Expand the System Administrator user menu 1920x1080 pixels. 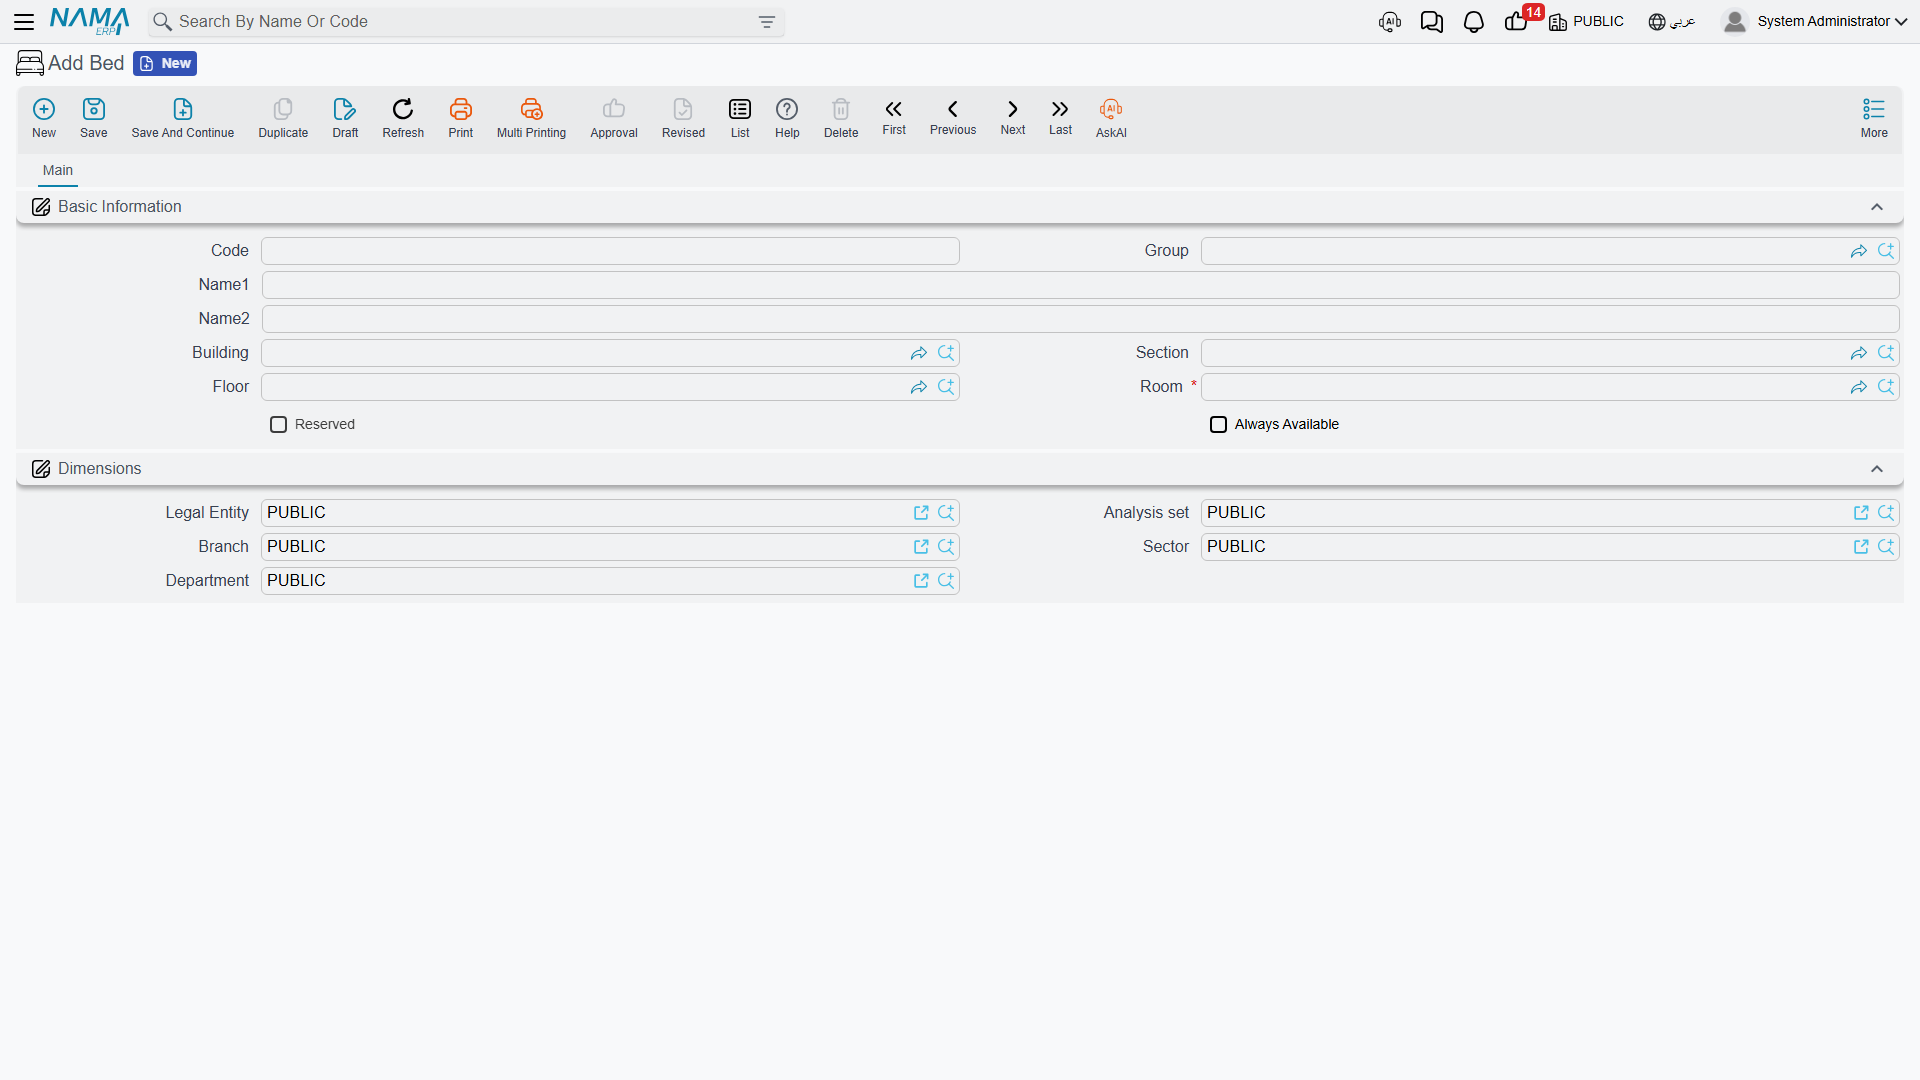(x=1815, y=21)
